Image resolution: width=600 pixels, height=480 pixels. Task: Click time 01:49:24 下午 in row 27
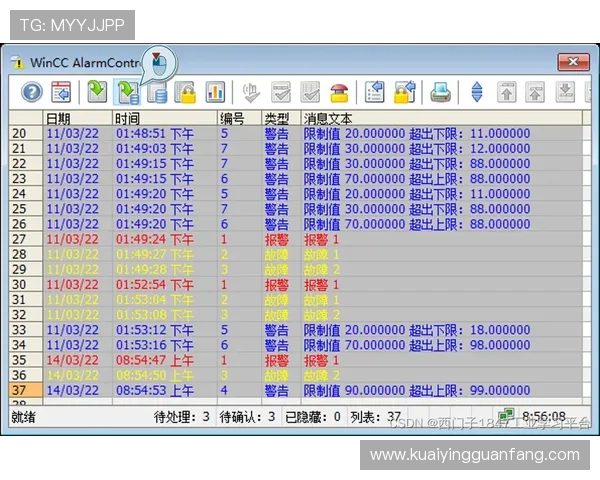click(x=155, y=240)
